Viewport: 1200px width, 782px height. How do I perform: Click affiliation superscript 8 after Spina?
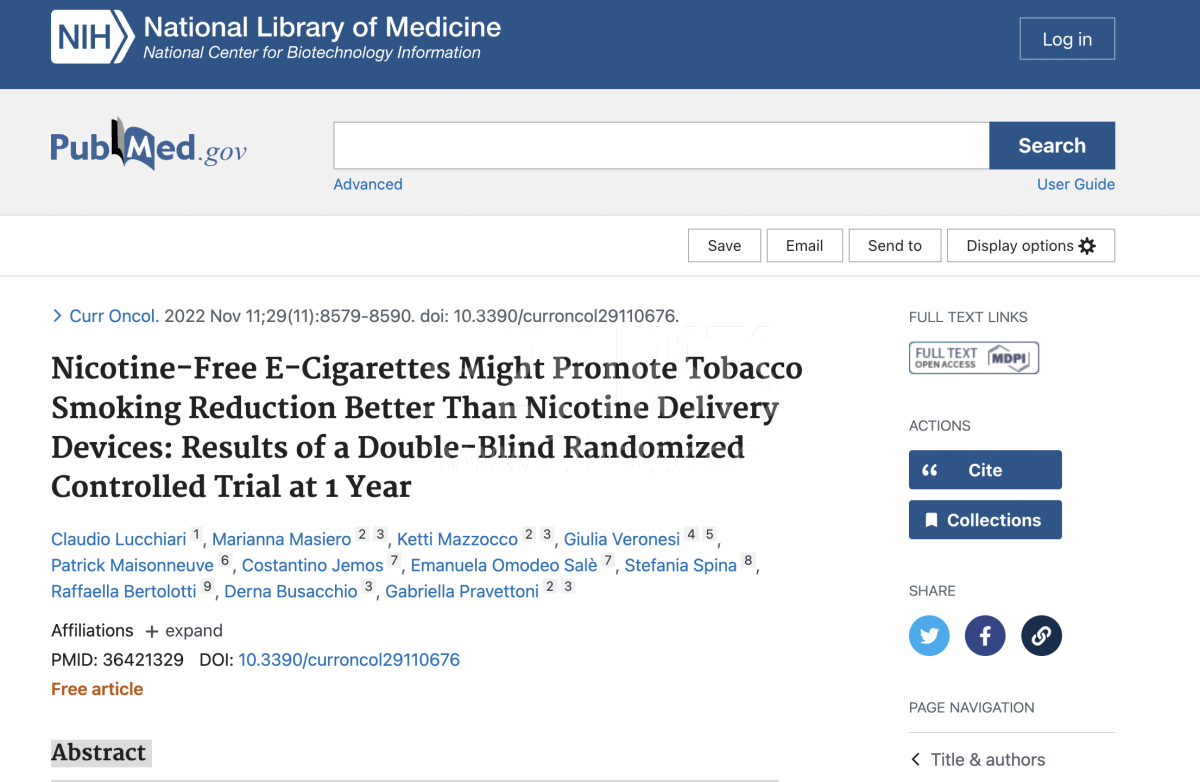pos(748,561)
